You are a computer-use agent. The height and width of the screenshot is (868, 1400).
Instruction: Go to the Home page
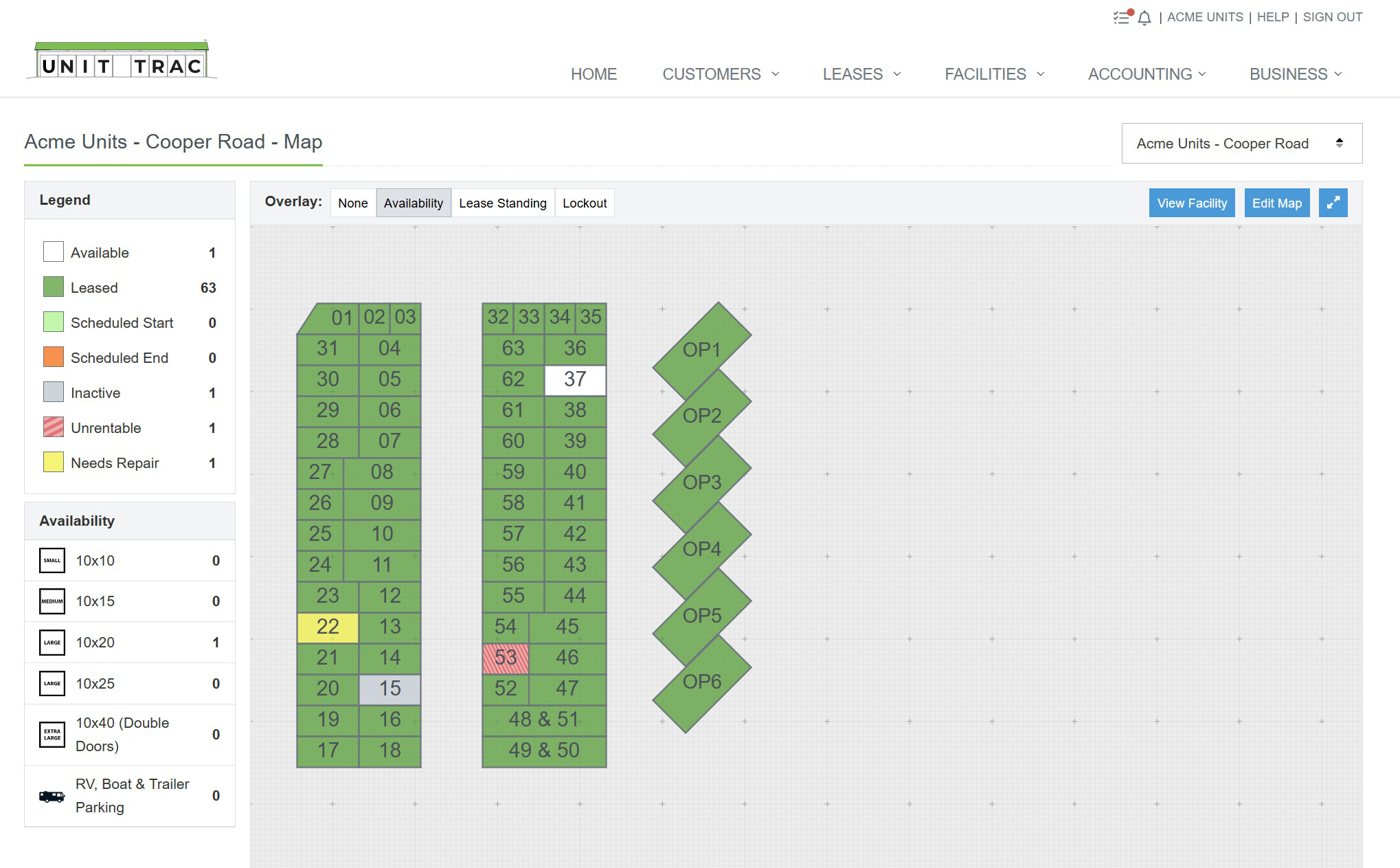594,74
